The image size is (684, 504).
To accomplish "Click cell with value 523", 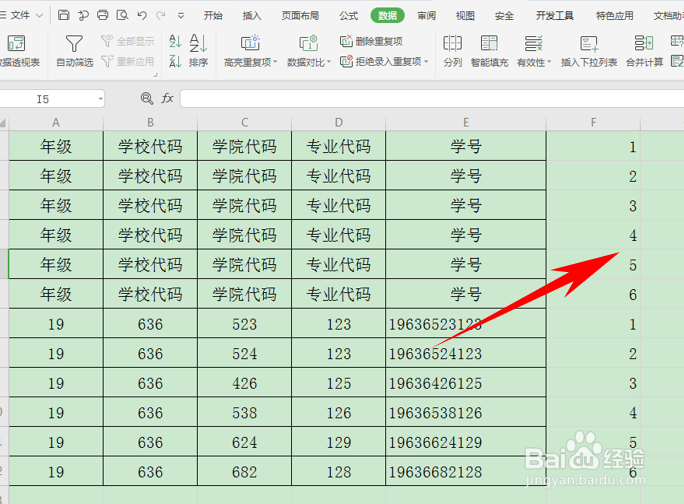I will click(244, 324).
